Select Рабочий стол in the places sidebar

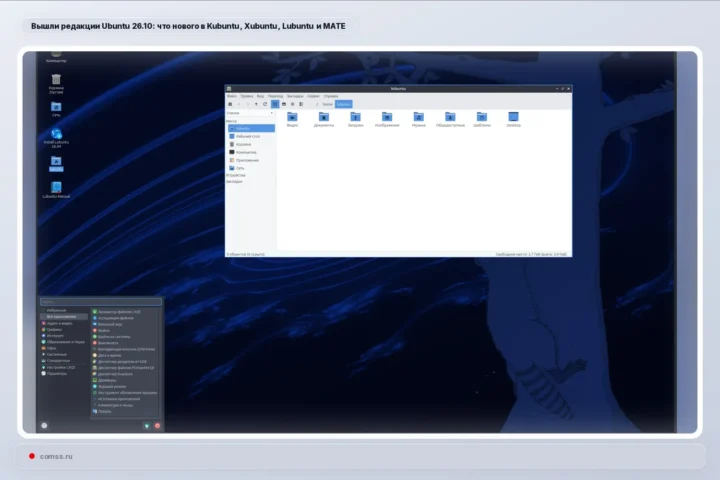tap(251, 136)
